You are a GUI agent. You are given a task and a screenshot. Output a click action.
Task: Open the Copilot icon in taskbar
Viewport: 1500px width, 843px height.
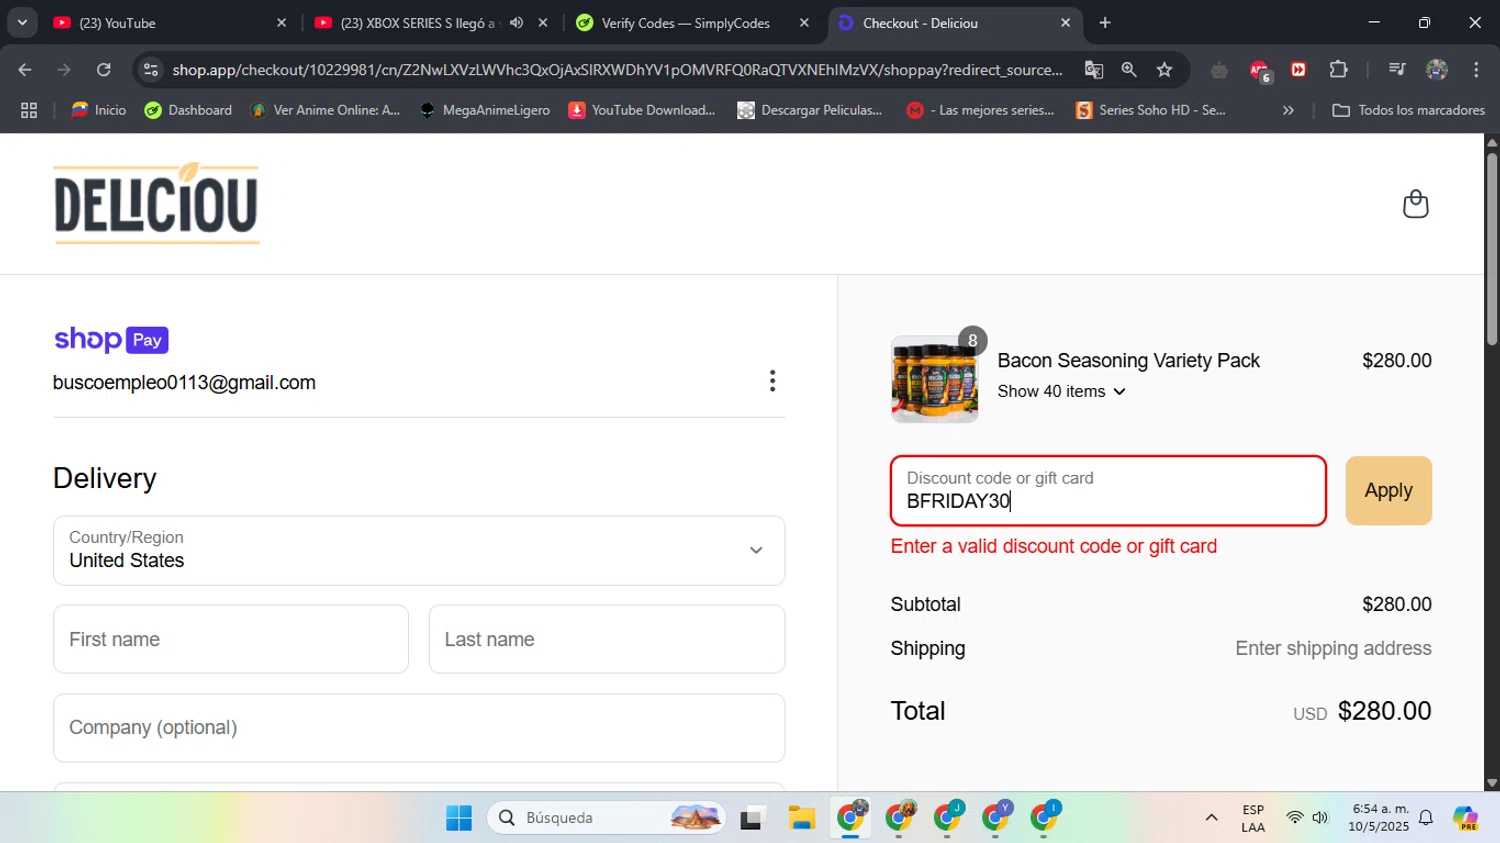click(x=1466, y=818)
